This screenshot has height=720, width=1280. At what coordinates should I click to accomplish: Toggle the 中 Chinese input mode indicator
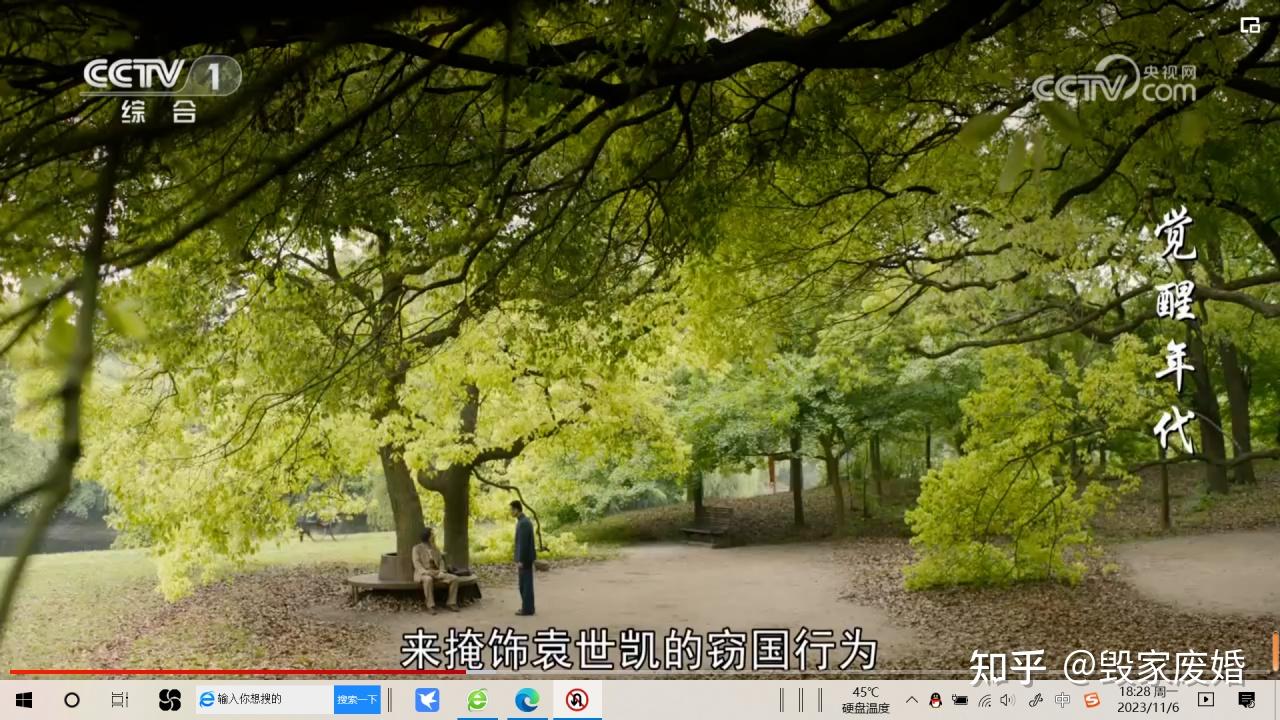point(1062,700)
